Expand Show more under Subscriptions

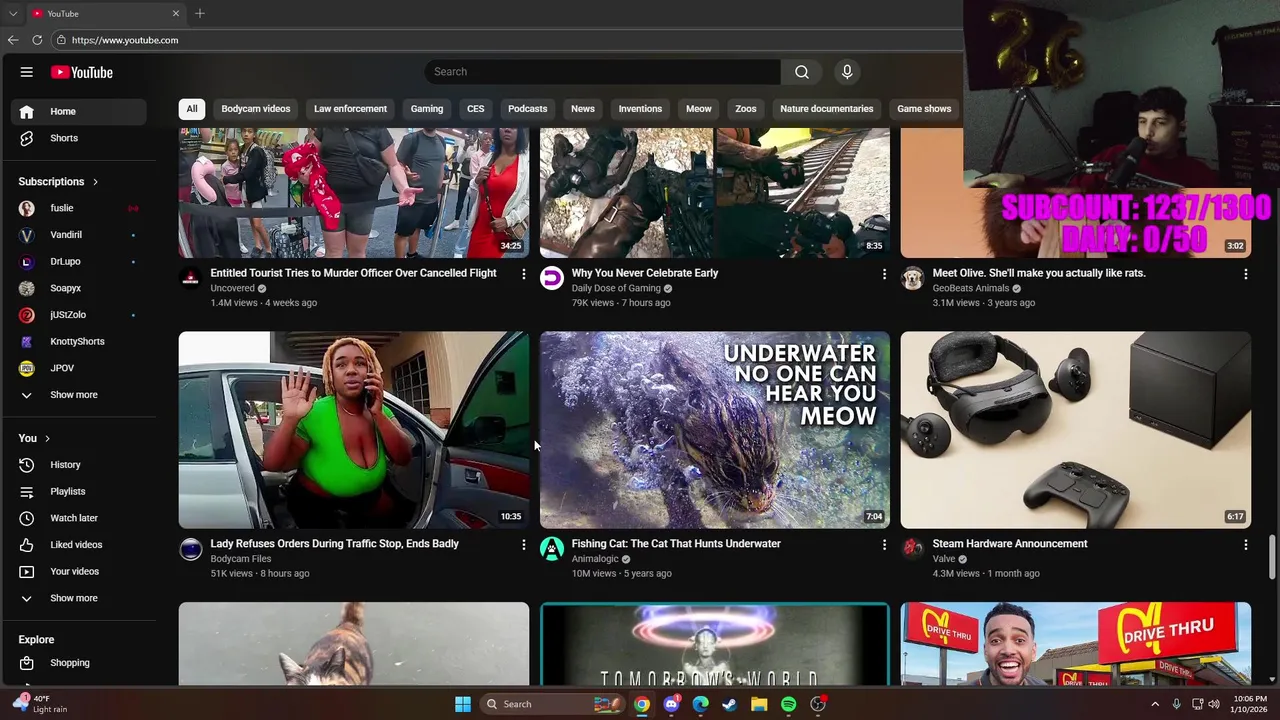click(x=78, y=395)
